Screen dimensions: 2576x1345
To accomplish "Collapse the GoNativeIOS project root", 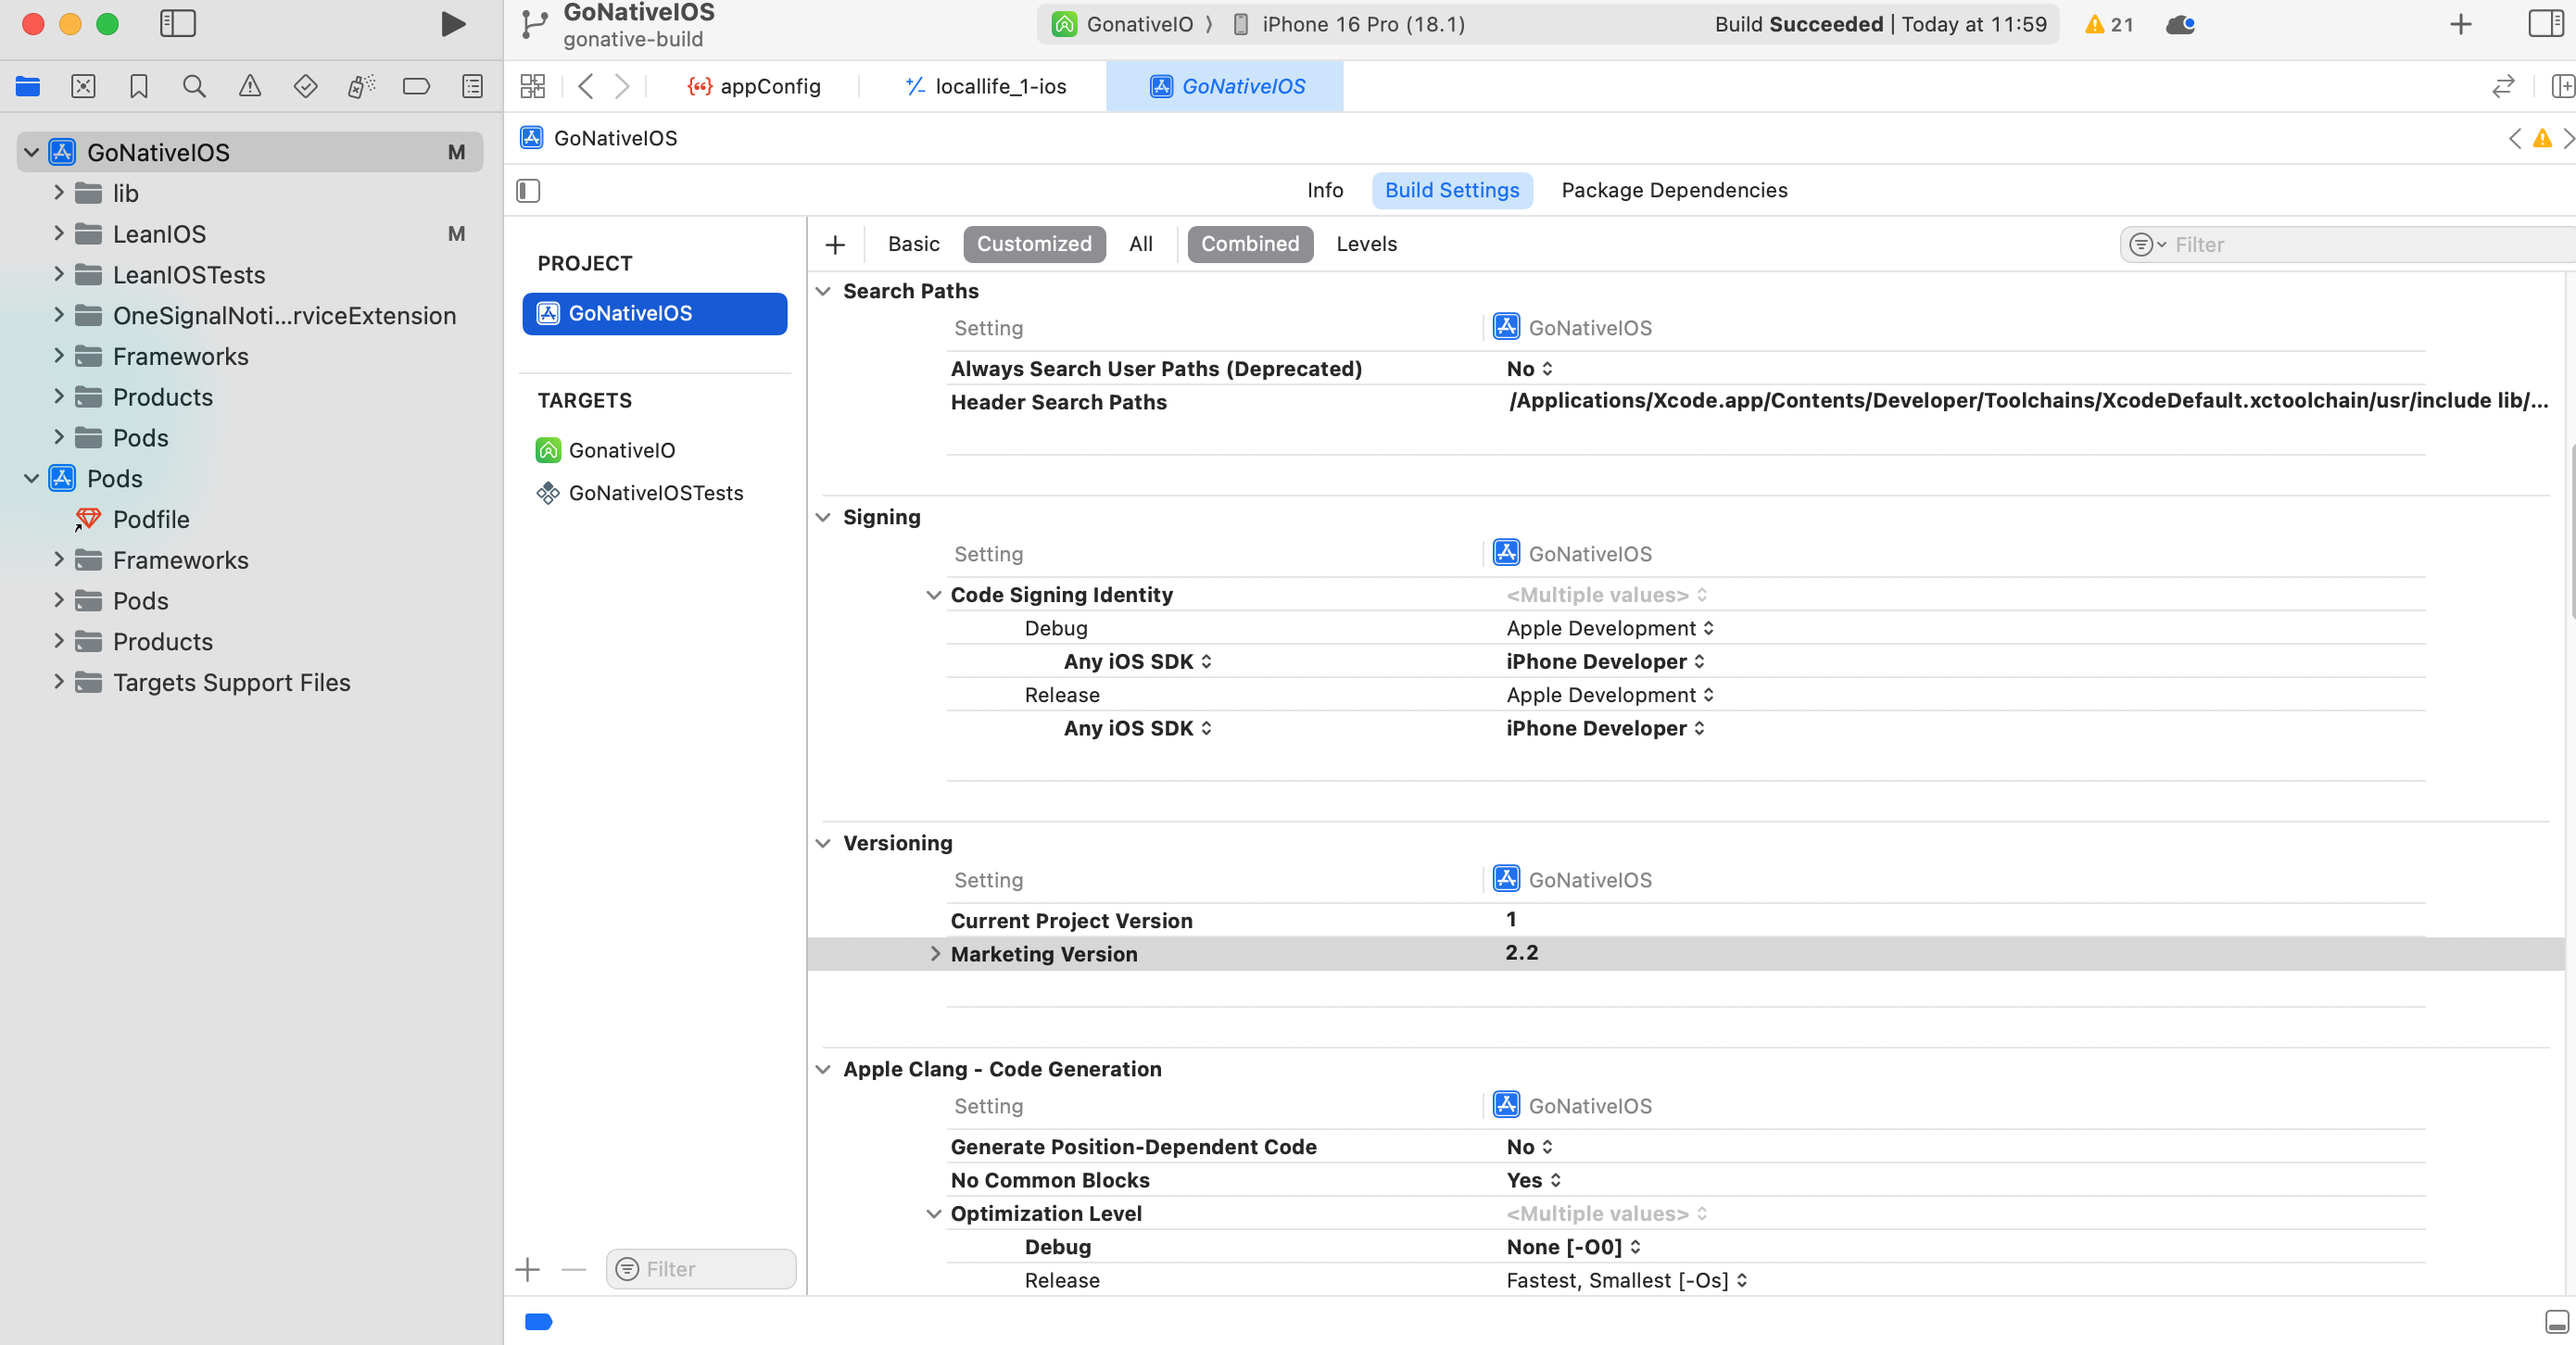I will (x=31, y=153).
